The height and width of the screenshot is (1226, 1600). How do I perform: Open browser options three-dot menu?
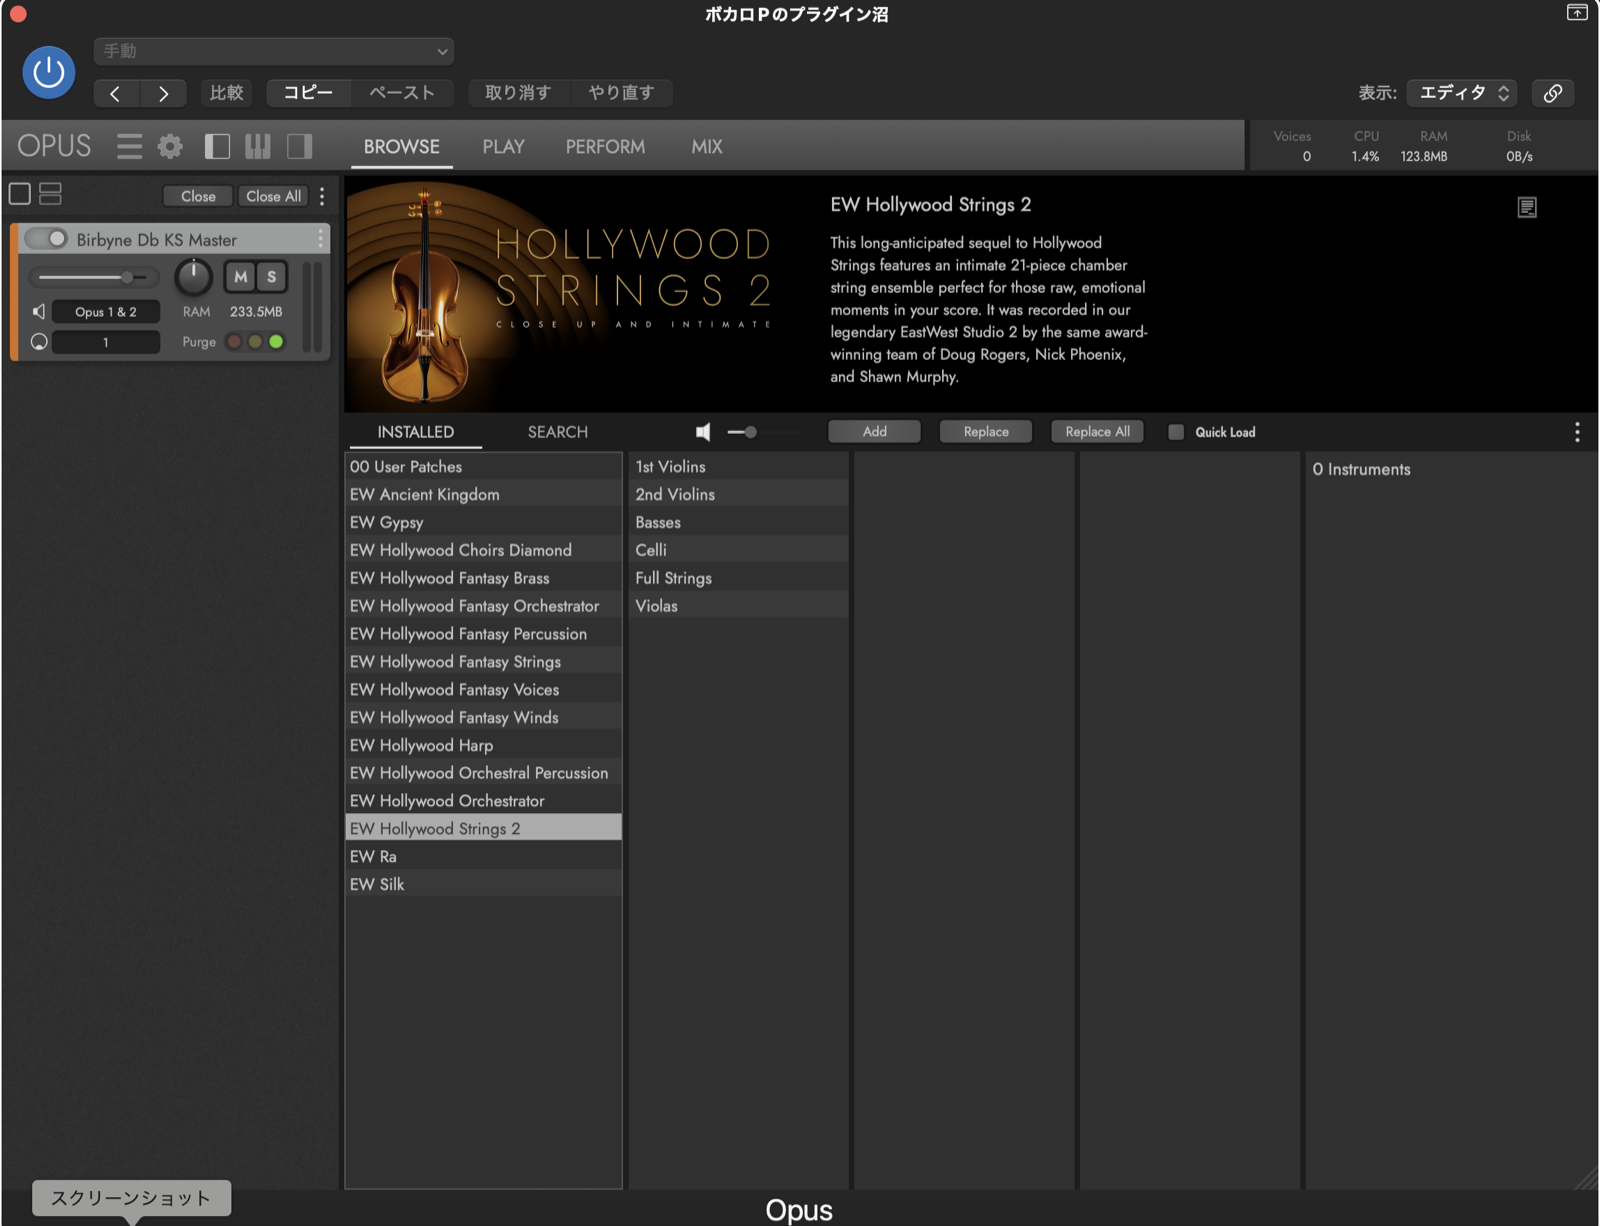[1577, 432]
